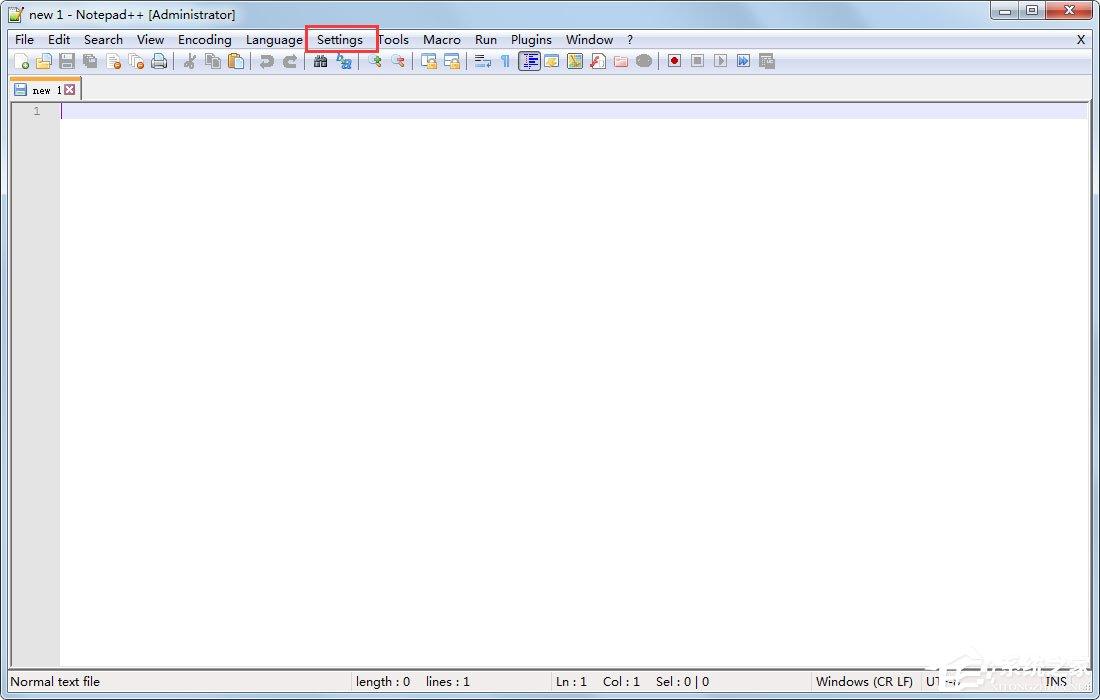Click 'Col : 1' in status bar

621,682
